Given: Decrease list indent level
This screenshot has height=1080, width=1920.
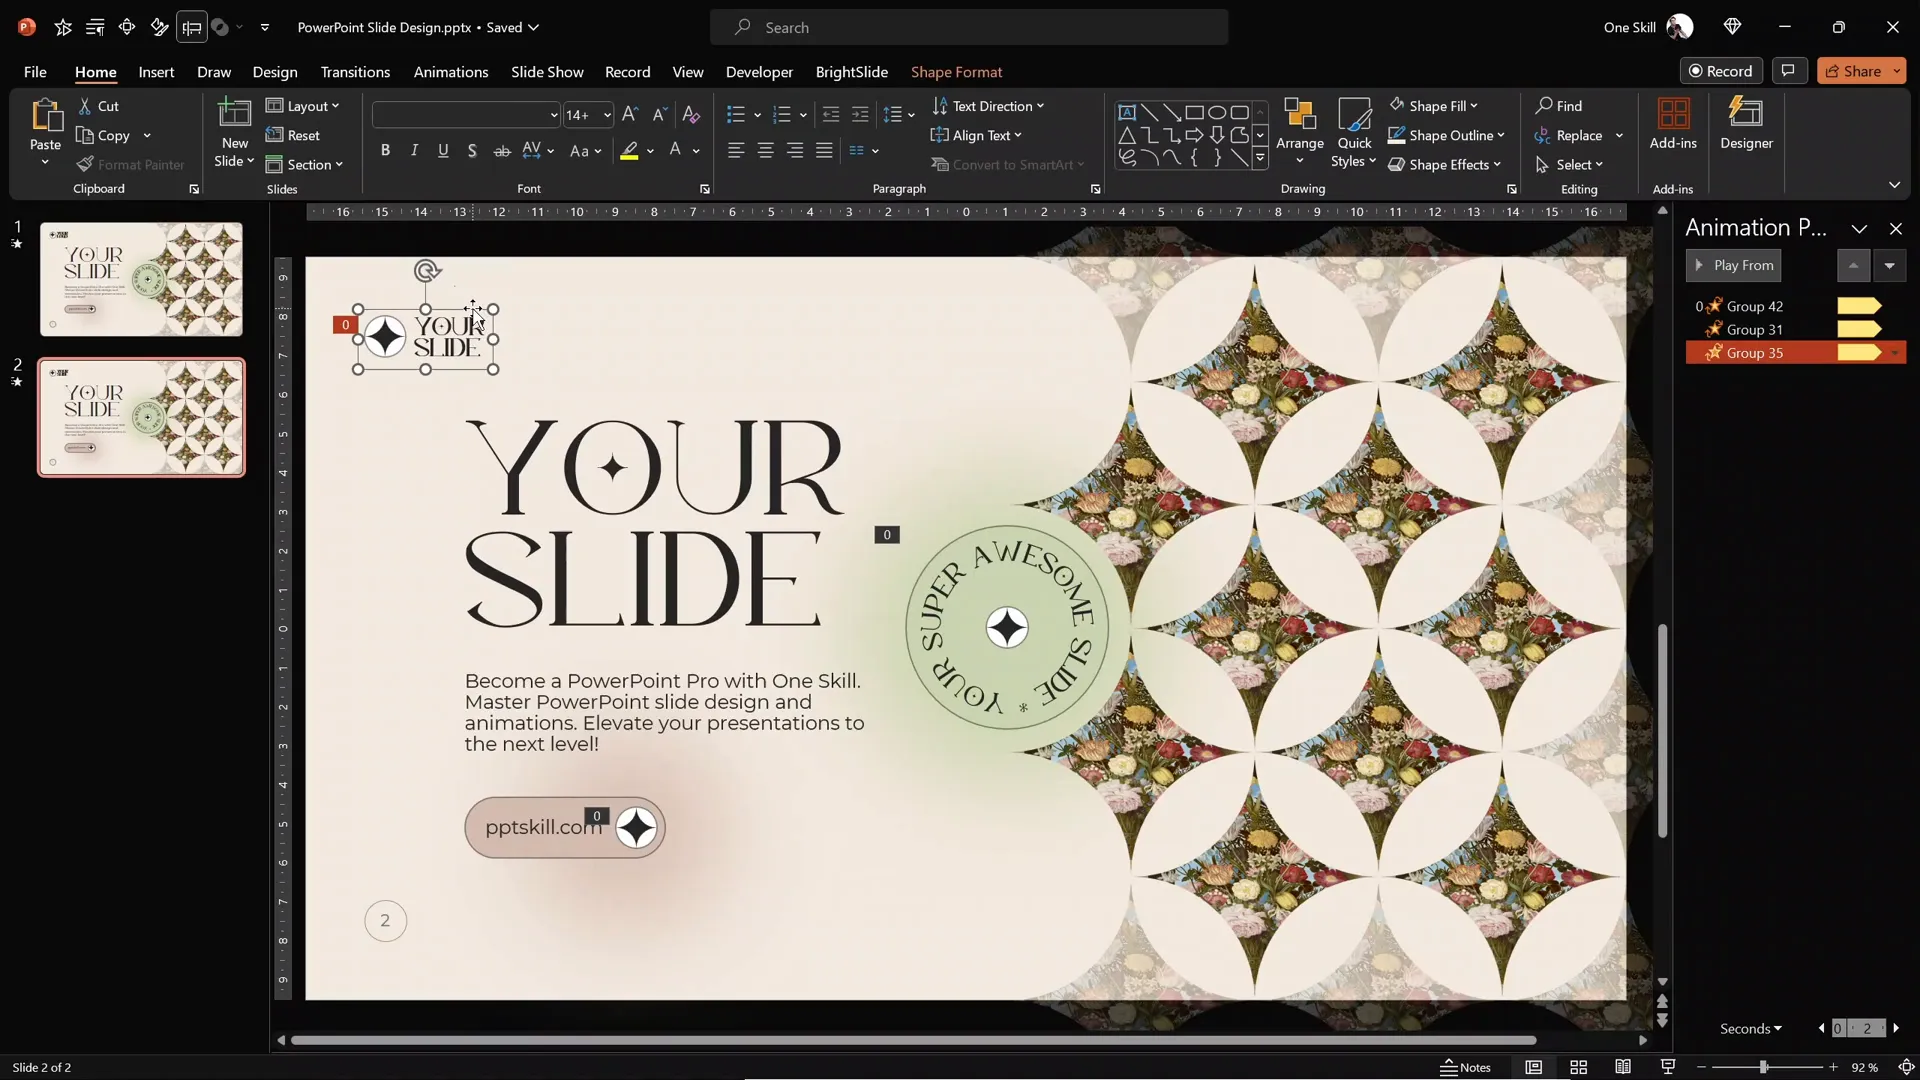Looking at the screenshot, I should (x=830, y=115).
